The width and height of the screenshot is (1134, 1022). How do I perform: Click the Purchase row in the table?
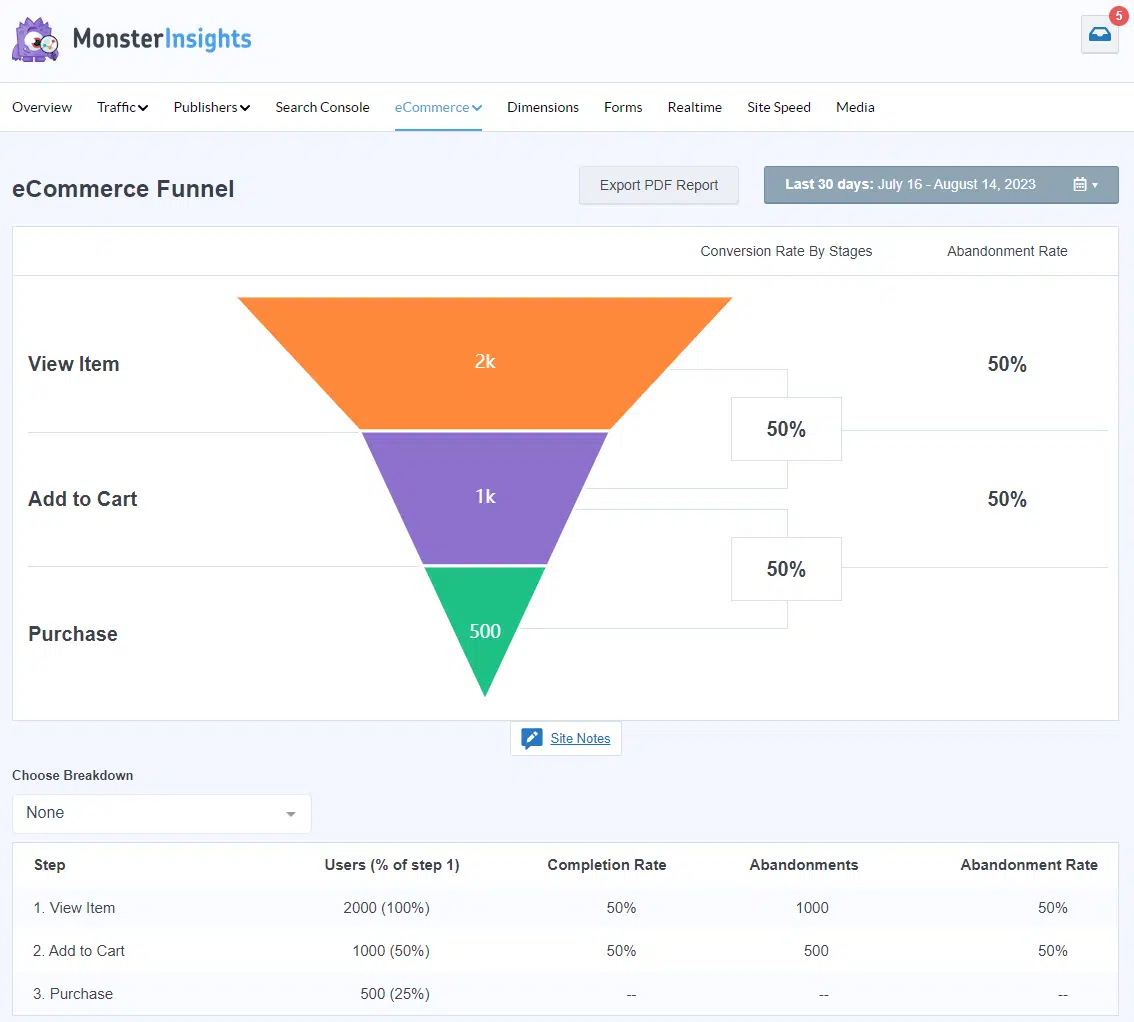(x=73, y=994)
